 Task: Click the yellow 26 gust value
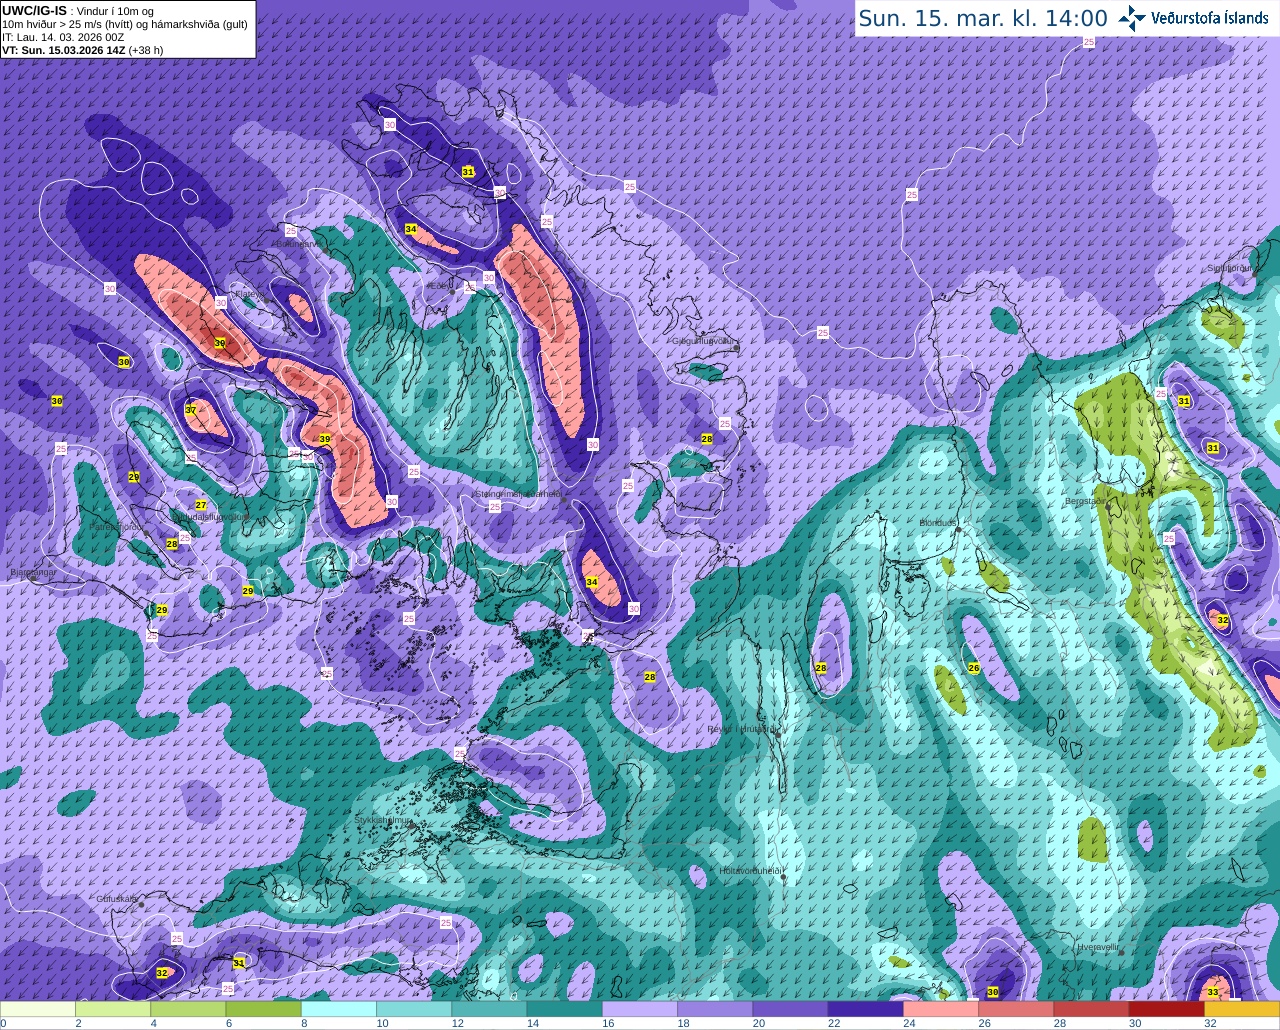[x=974, y=667]
